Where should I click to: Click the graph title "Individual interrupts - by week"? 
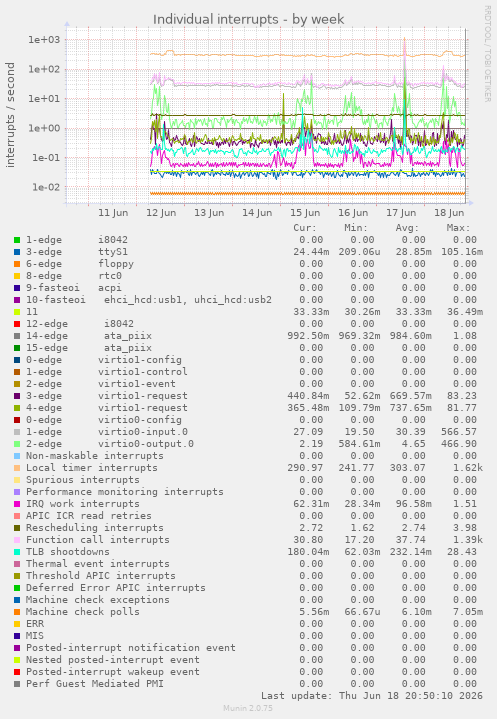(248, 19)
